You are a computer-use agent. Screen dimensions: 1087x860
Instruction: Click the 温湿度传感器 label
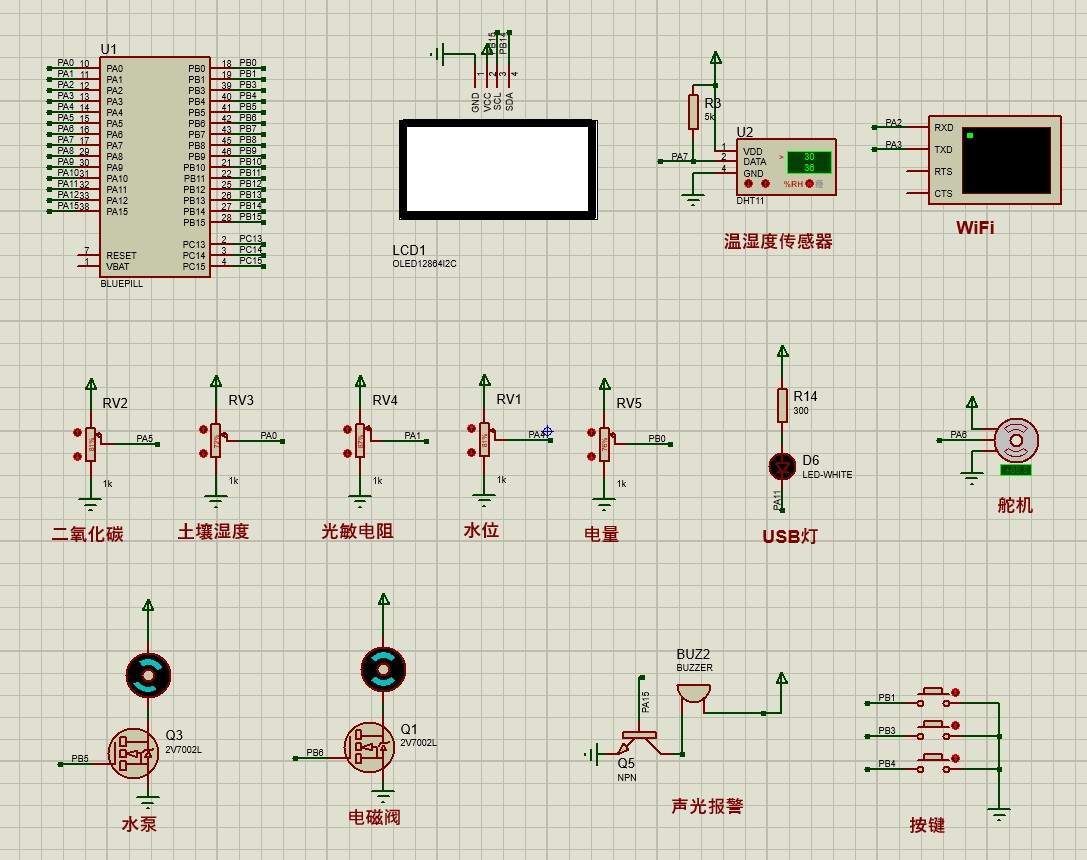(x=778, y=241)
